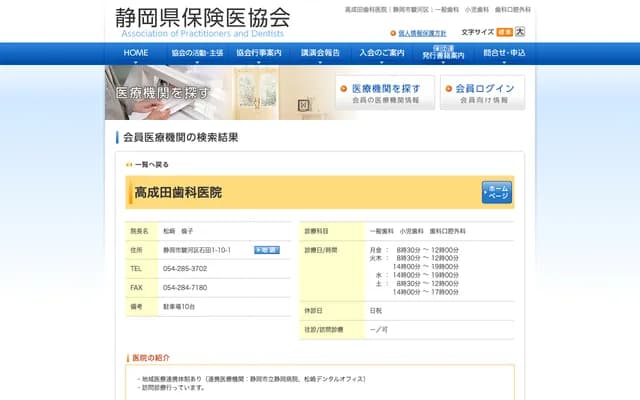Go to 協会行事案内 in navigation

click(x=259, y=53)
